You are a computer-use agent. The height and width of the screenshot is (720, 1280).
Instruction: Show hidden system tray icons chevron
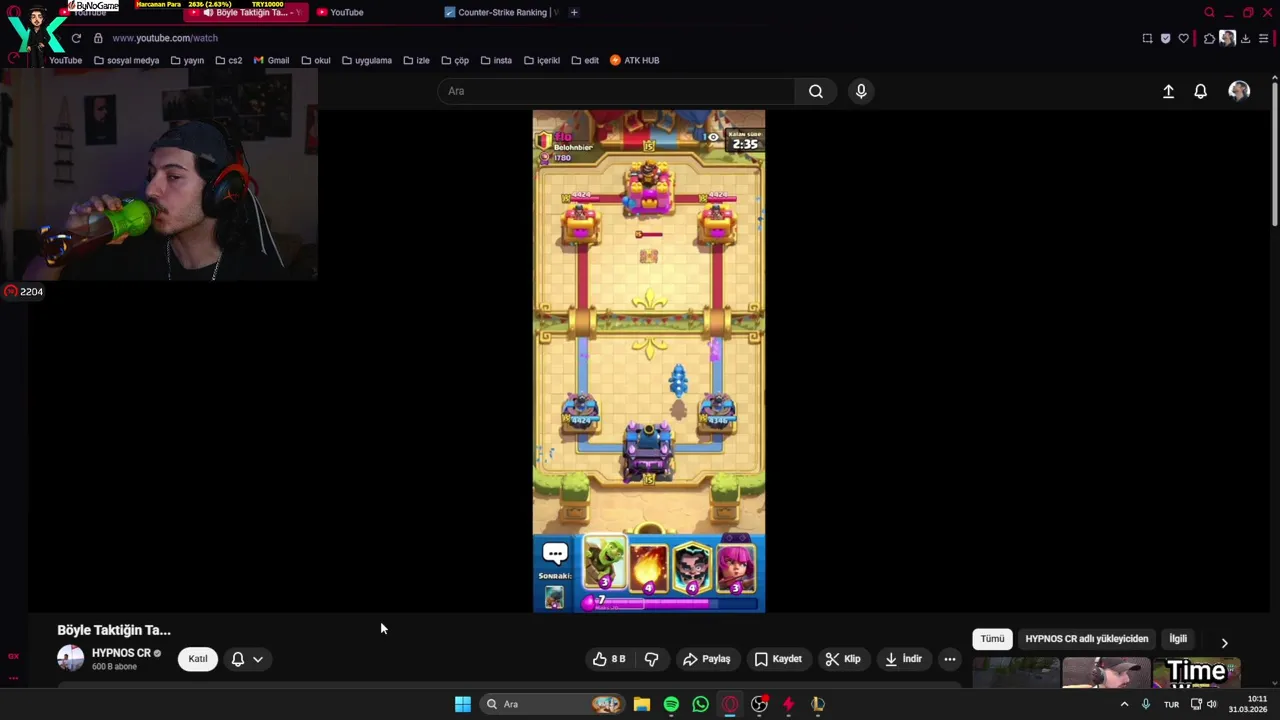coord(1124,704)
